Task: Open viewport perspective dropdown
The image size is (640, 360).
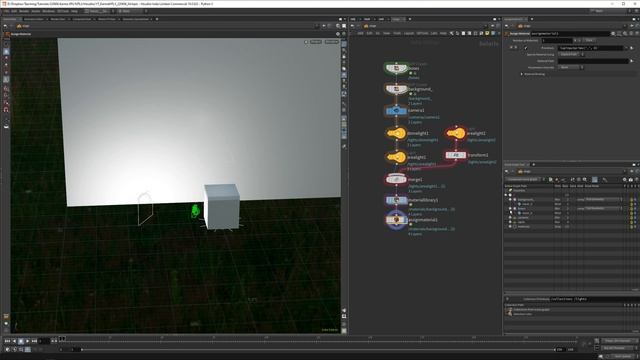Action: pos(316,42)
